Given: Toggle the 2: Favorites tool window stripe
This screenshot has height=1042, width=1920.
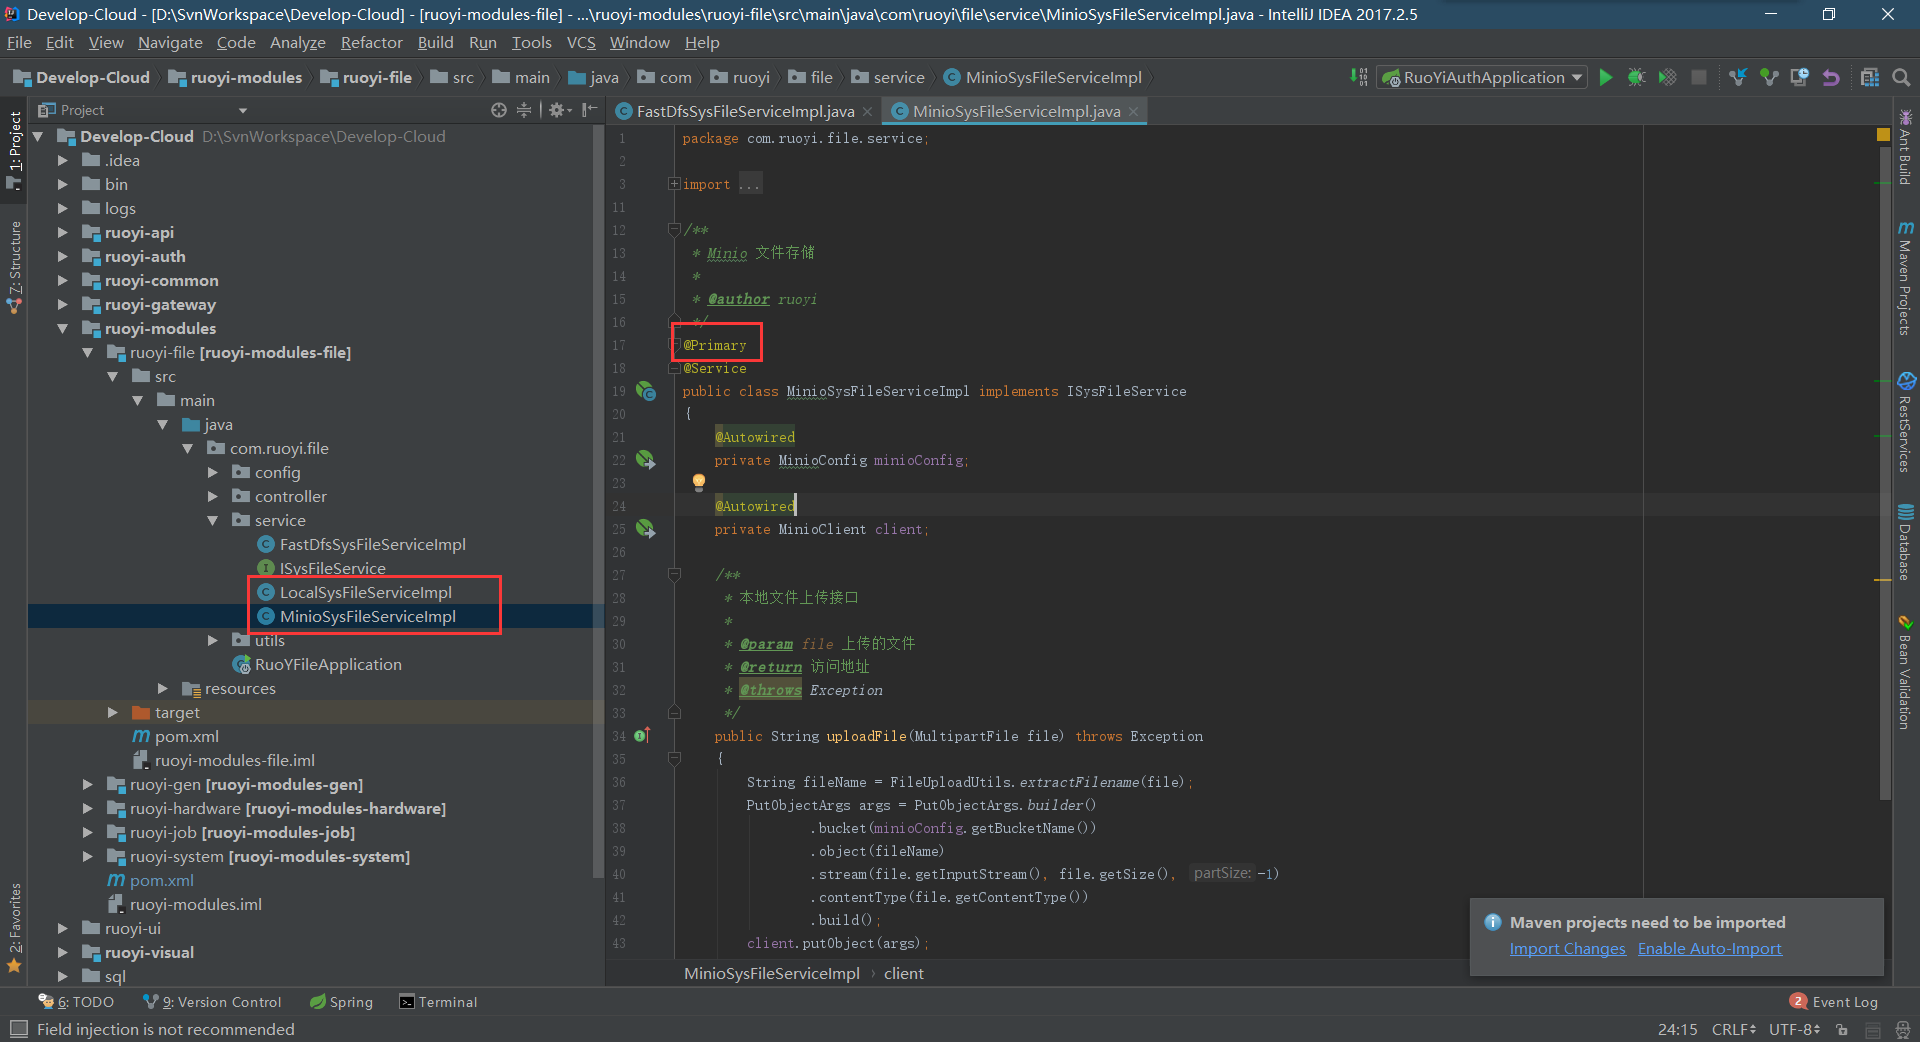Looking at the screenshot, I should tap(14, 927).
